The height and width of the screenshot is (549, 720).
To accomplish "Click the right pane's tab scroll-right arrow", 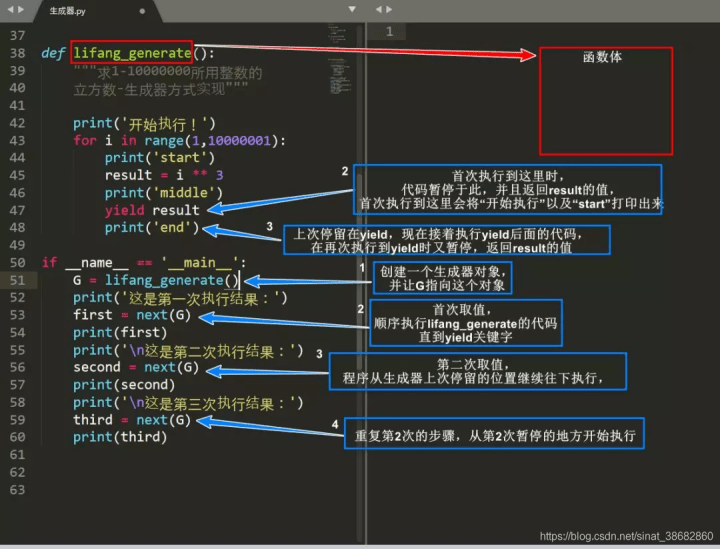I will click(389, 9).
